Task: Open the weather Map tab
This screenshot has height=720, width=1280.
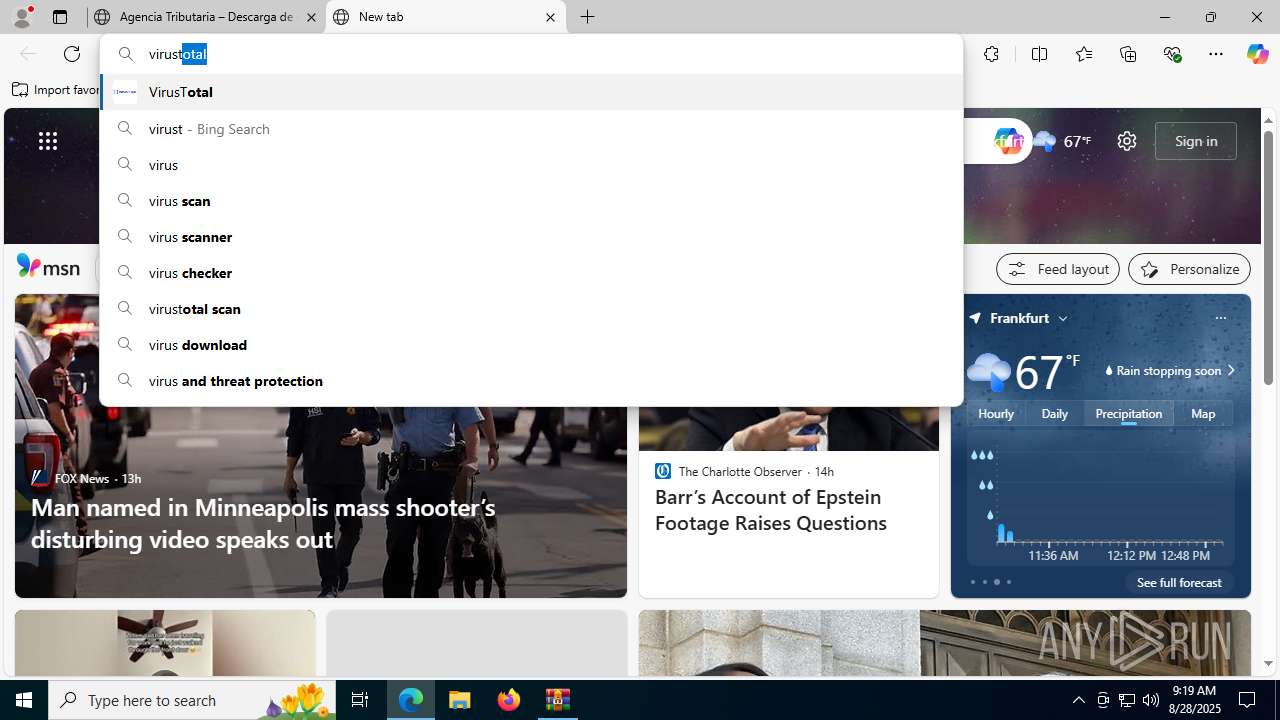Action: pyautogui.click(x=1203, y=414)
